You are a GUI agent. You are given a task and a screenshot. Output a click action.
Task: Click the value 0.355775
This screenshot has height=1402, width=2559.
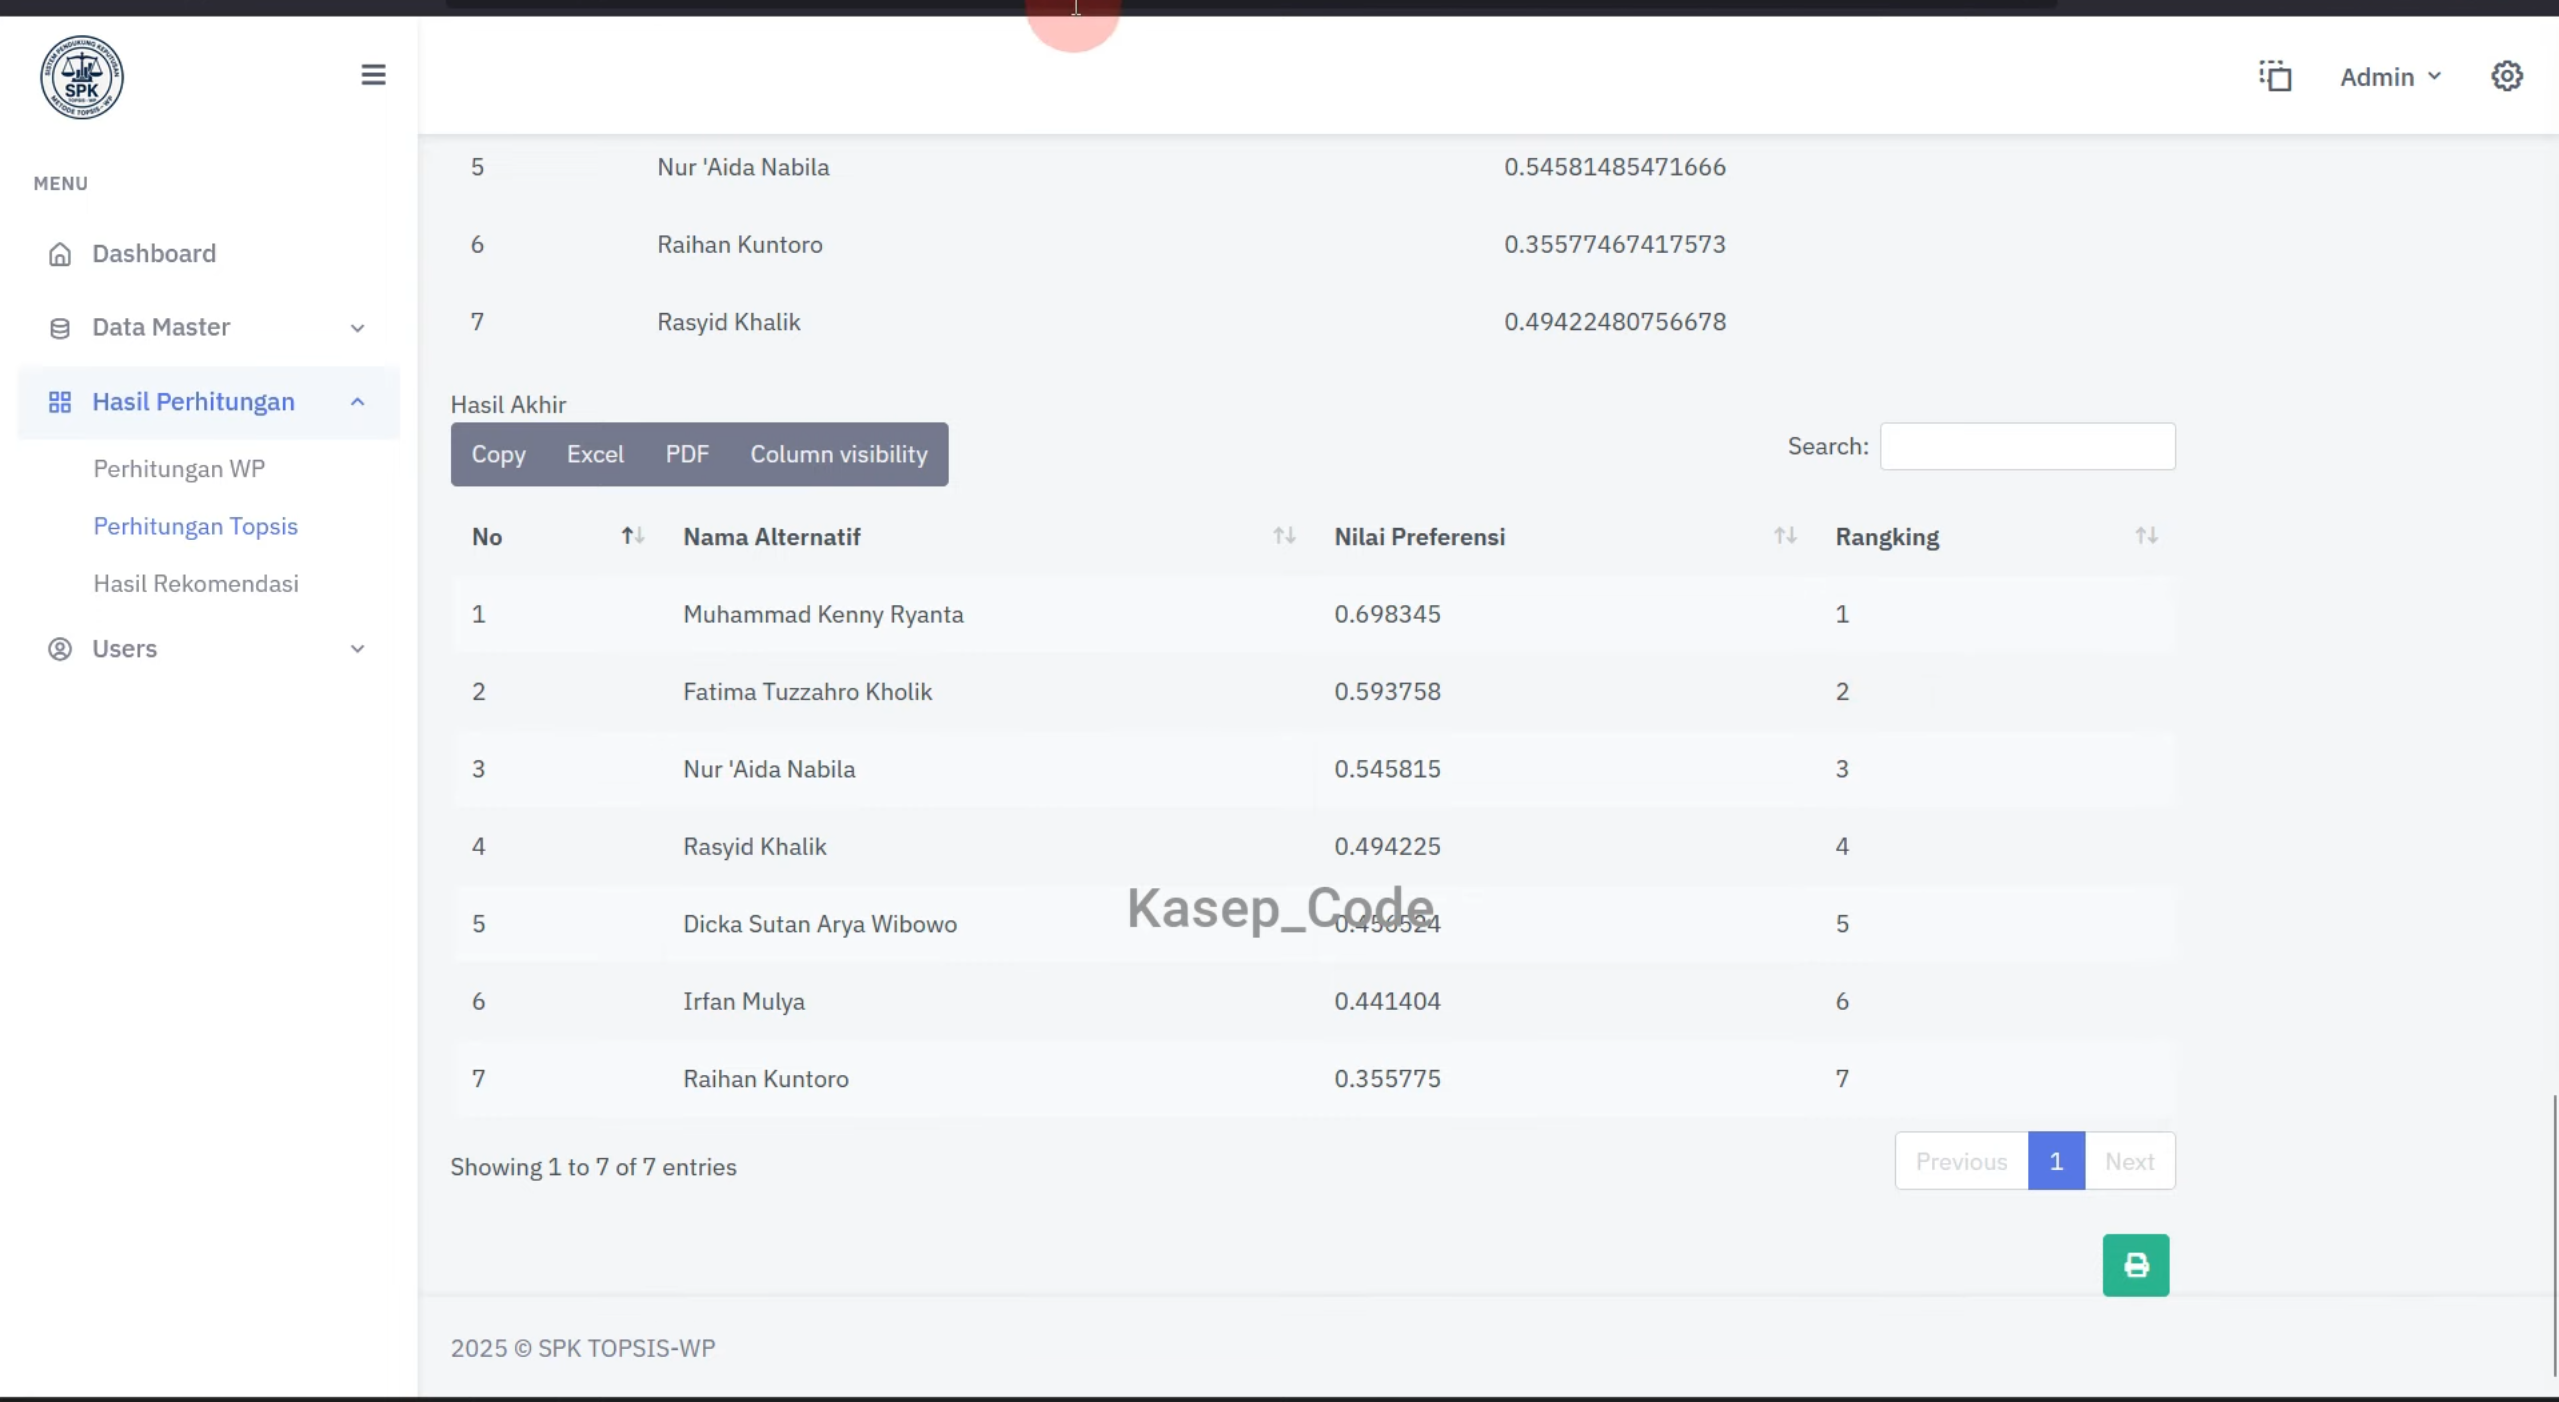point(1387,1079)
